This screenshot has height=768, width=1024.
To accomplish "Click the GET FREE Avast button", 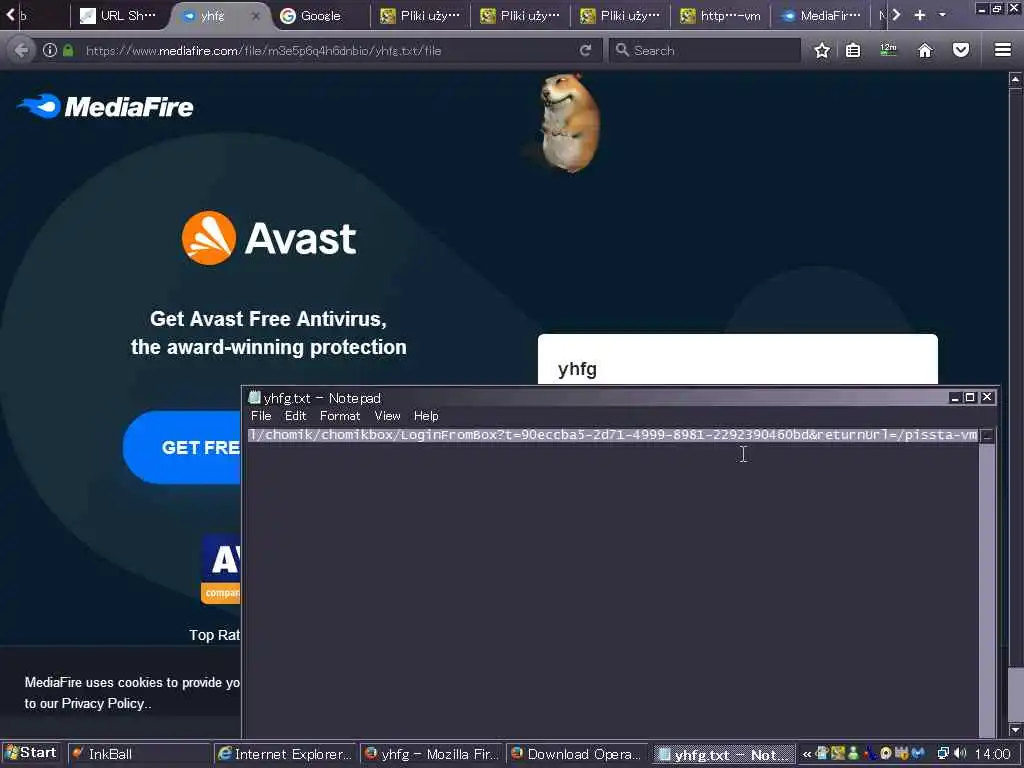I will click(x=182, y=447).
